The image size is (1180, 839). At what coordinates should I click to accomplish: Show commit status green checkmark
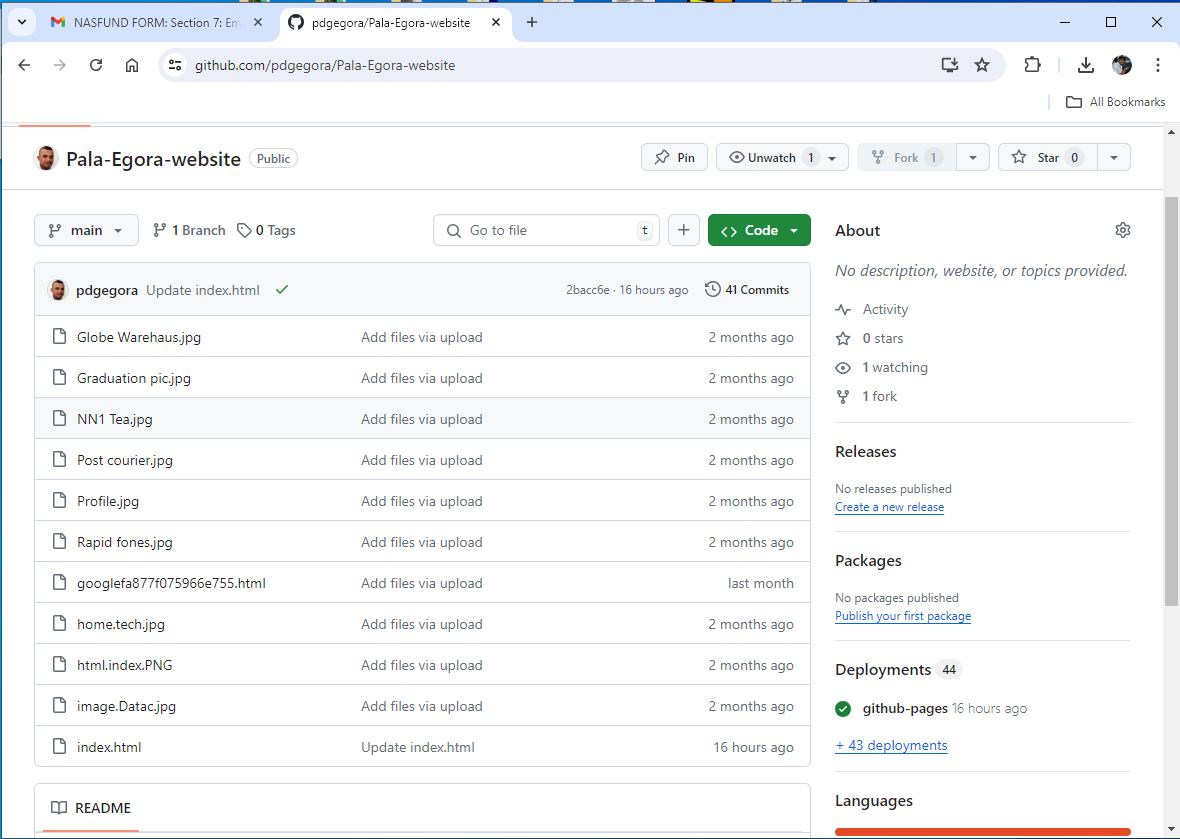[x=282, y=290]
